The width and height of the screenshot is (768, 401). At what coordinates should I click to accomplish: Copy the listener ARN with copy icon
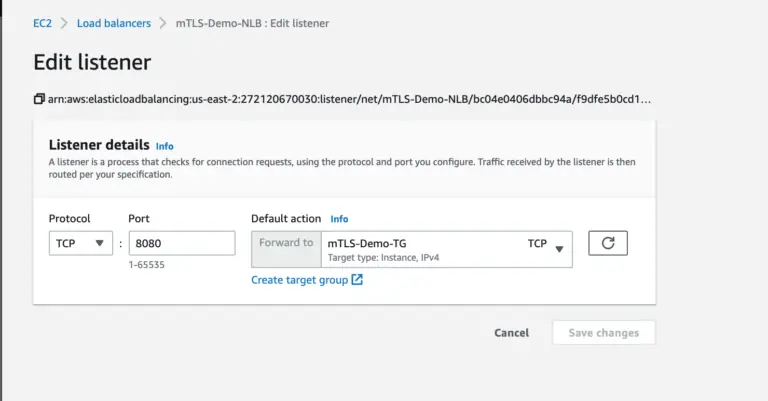tap(39, 99)
